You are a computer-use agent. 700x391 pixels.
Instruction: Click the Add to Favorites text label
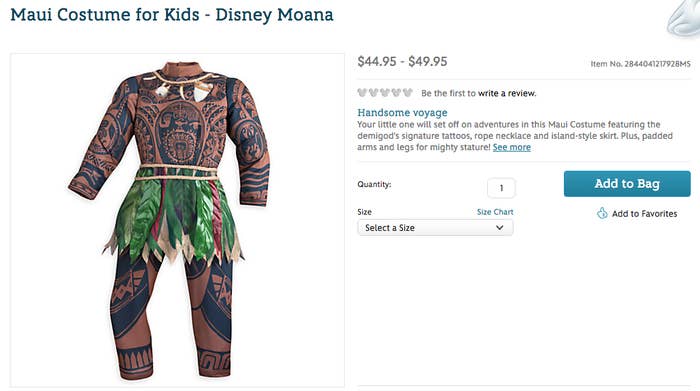[644, 214]
